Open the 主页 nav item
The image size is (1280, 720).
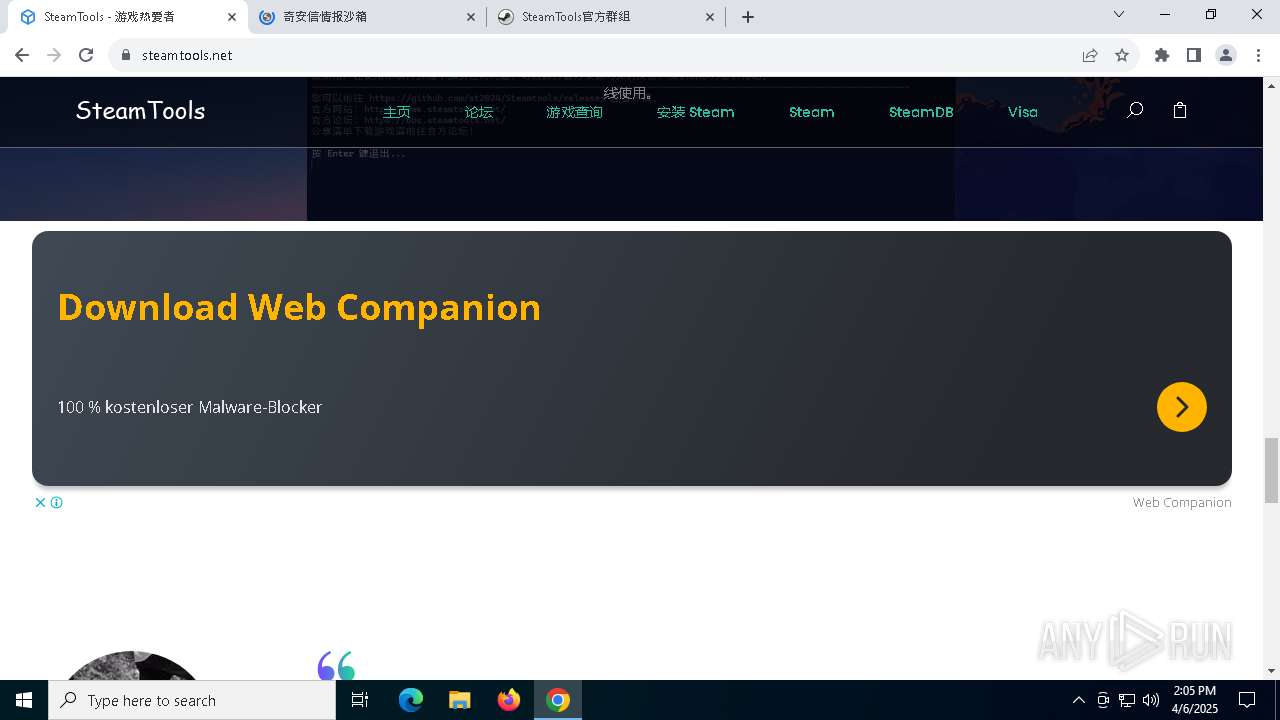(397, 112)
